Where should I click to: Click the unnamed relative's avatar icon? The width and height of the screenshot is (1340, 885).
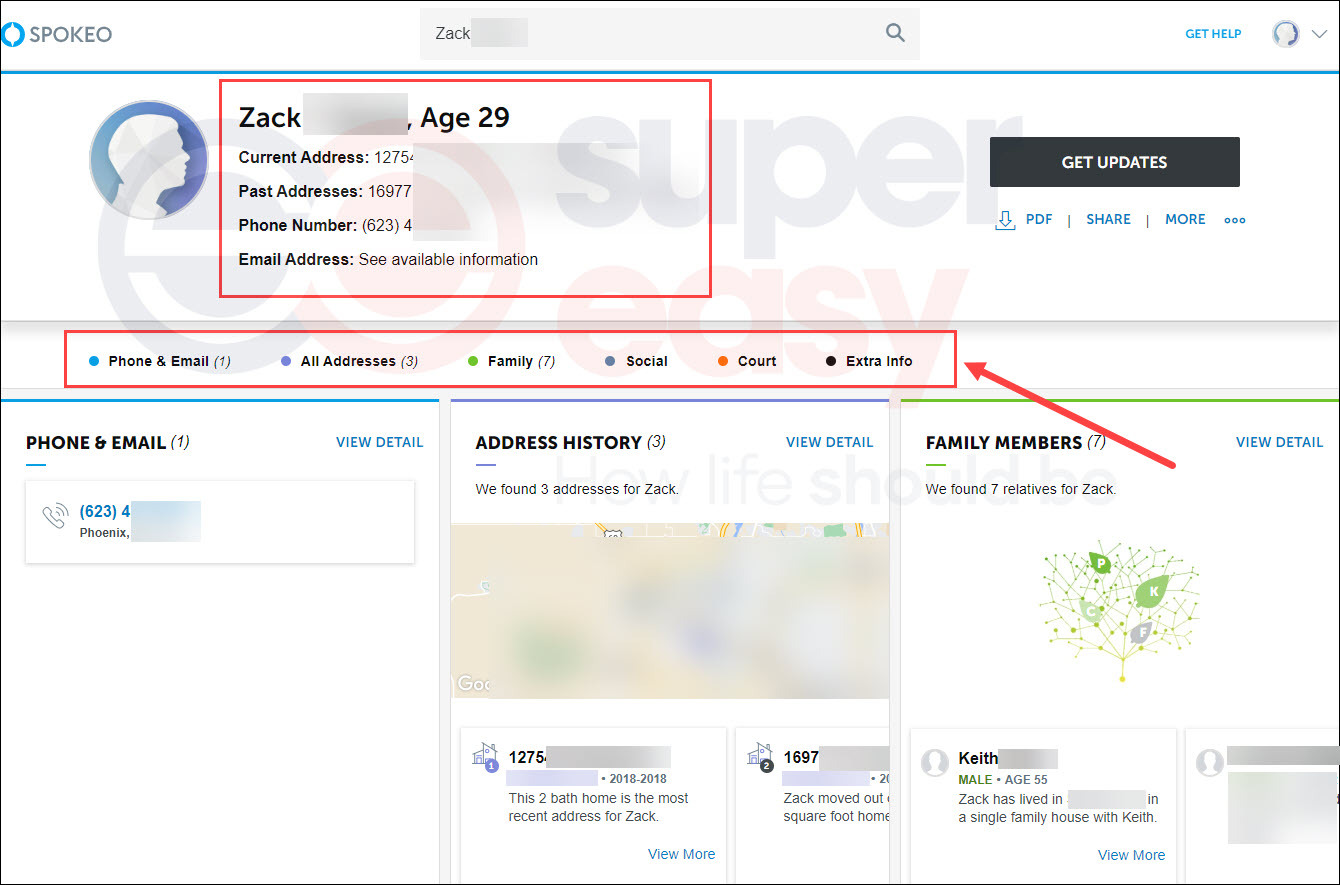click(x=1210, y=763)
